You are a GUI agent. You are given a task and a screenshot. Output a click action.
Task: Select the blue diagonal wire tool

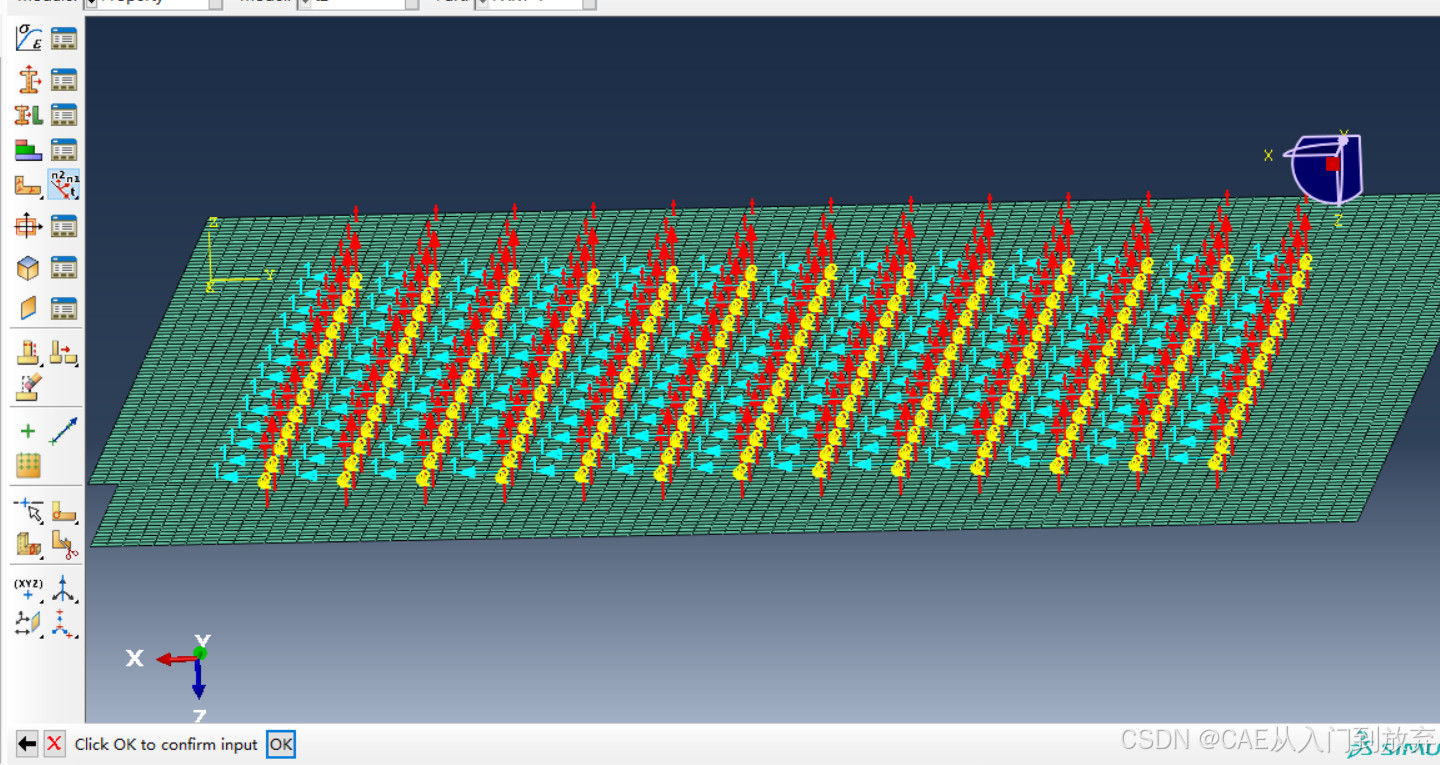(64, 431)
